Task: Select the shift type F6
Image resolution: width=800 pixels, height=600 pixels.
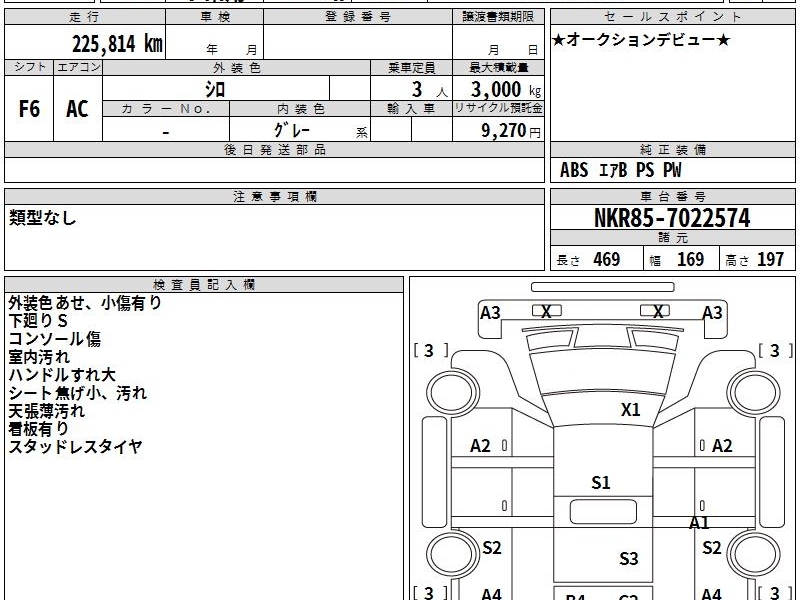Action: (x=29, y=109)
